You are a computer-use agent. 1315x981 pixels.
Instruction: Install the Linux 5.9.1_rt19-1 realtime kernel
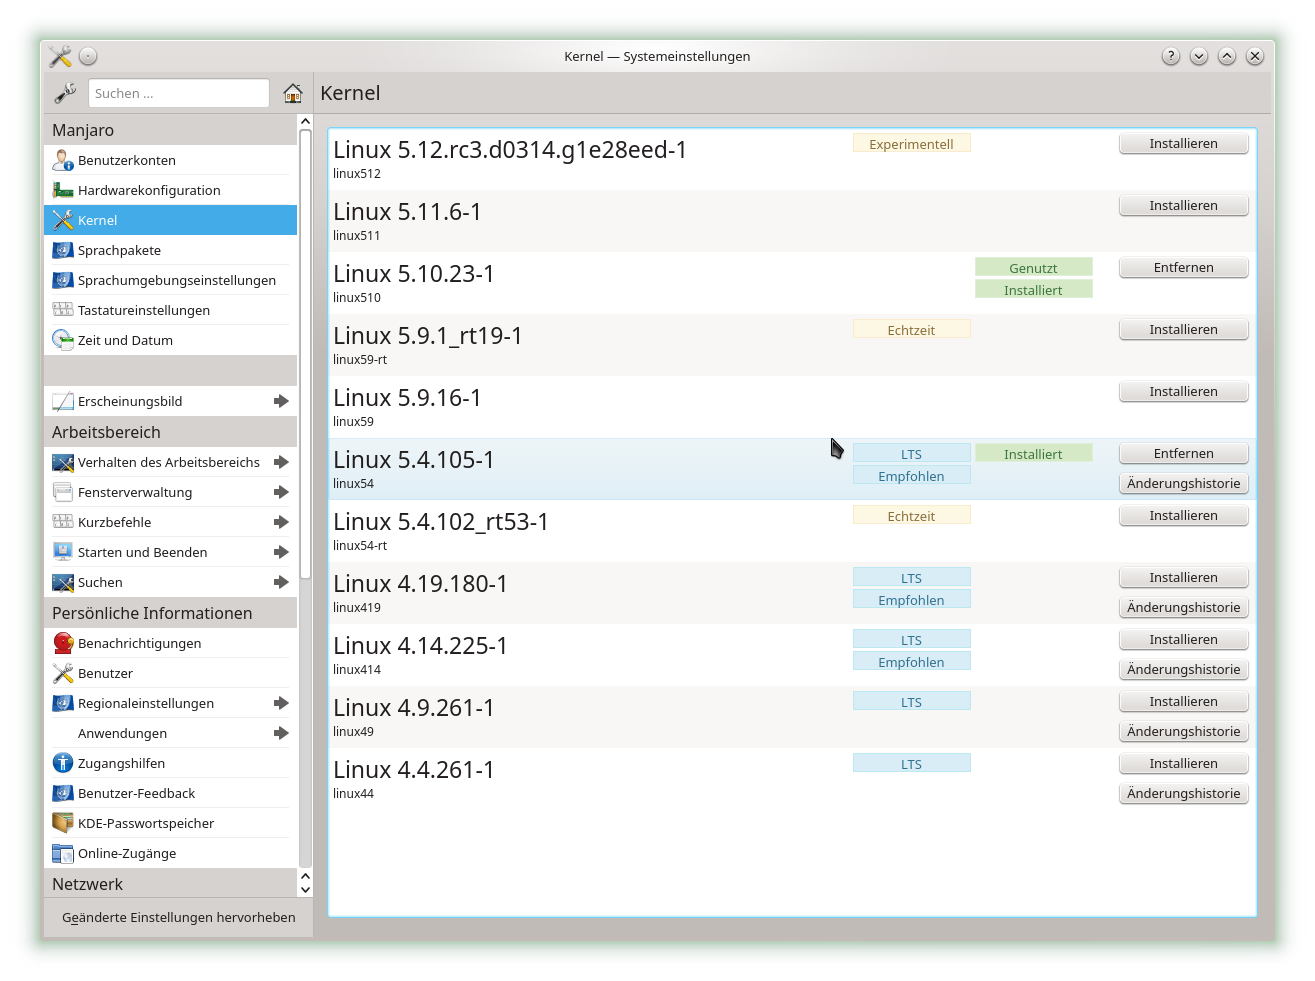[1183, 329]
